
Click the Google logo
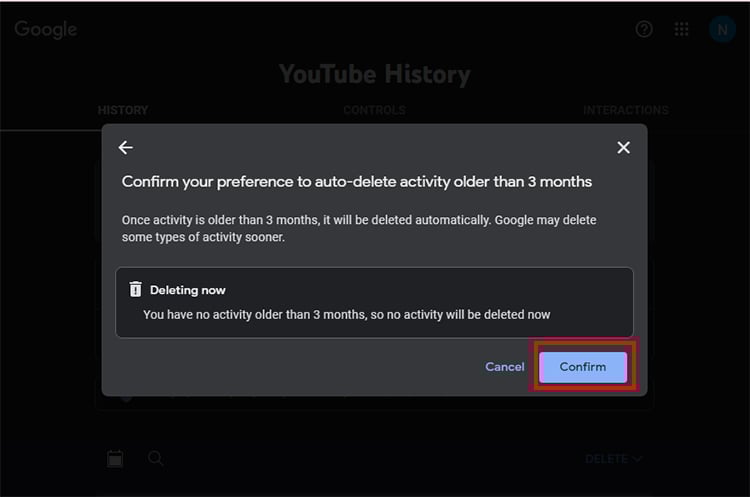(46, 29)
